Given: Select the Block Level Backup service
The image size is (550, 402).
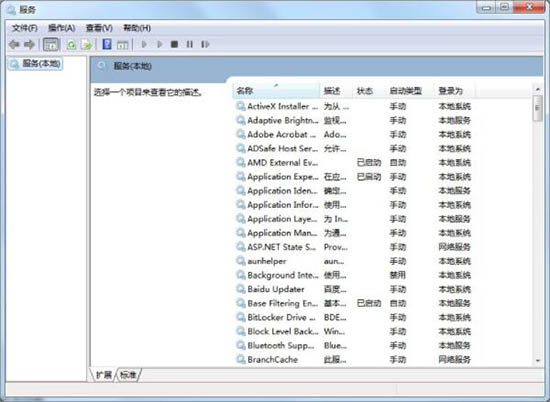Looking at the screenshot, I should tap(354, 331).
